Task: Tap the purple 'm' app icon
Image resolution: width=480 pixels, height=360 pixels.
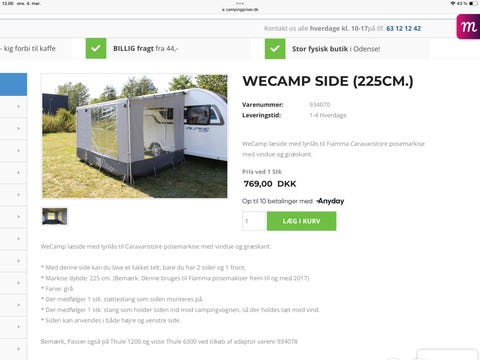Action: click(x=468, y=27)
